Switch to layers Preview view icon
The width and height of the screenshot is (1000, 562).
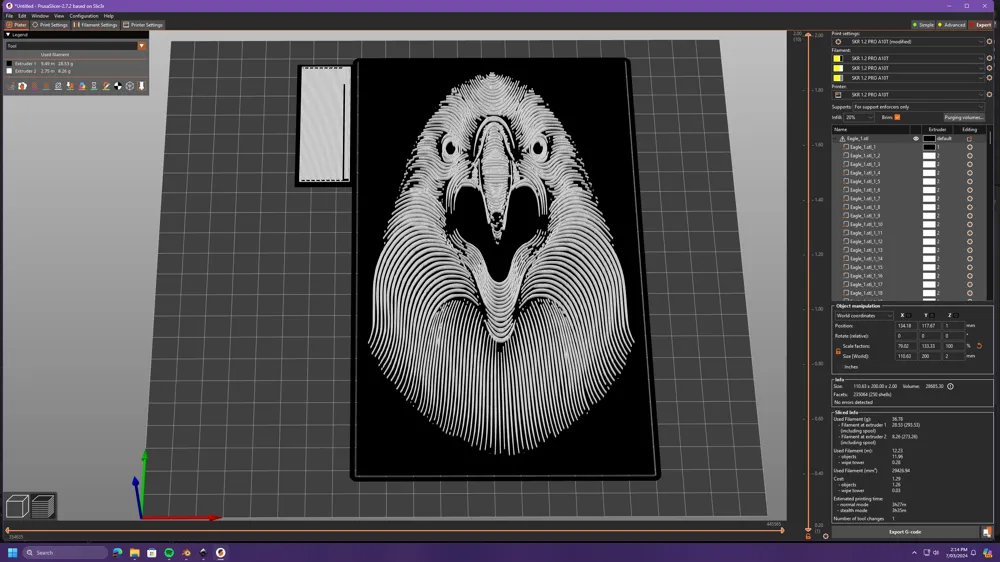[x=43, y=507]
